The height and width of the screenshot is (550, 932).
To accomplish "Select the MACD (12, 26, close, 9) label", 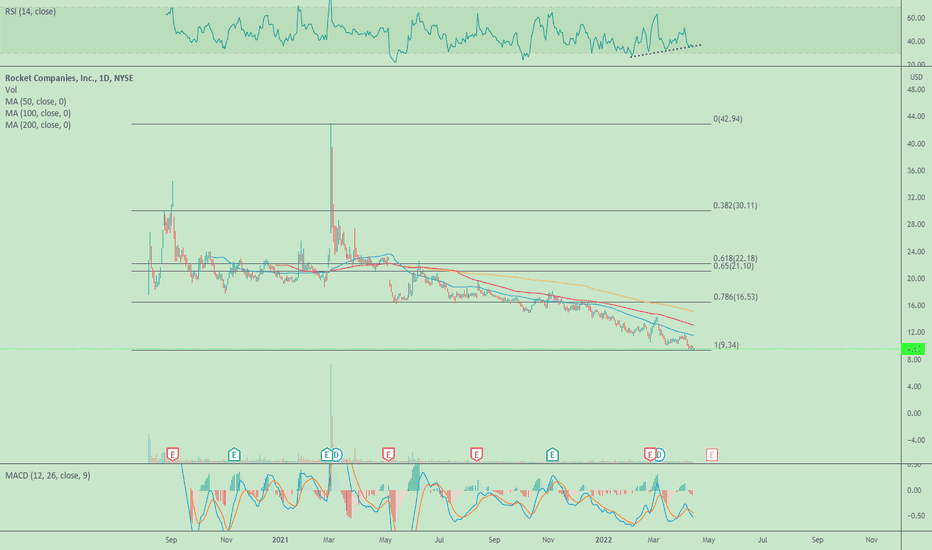I will point(48,476).
